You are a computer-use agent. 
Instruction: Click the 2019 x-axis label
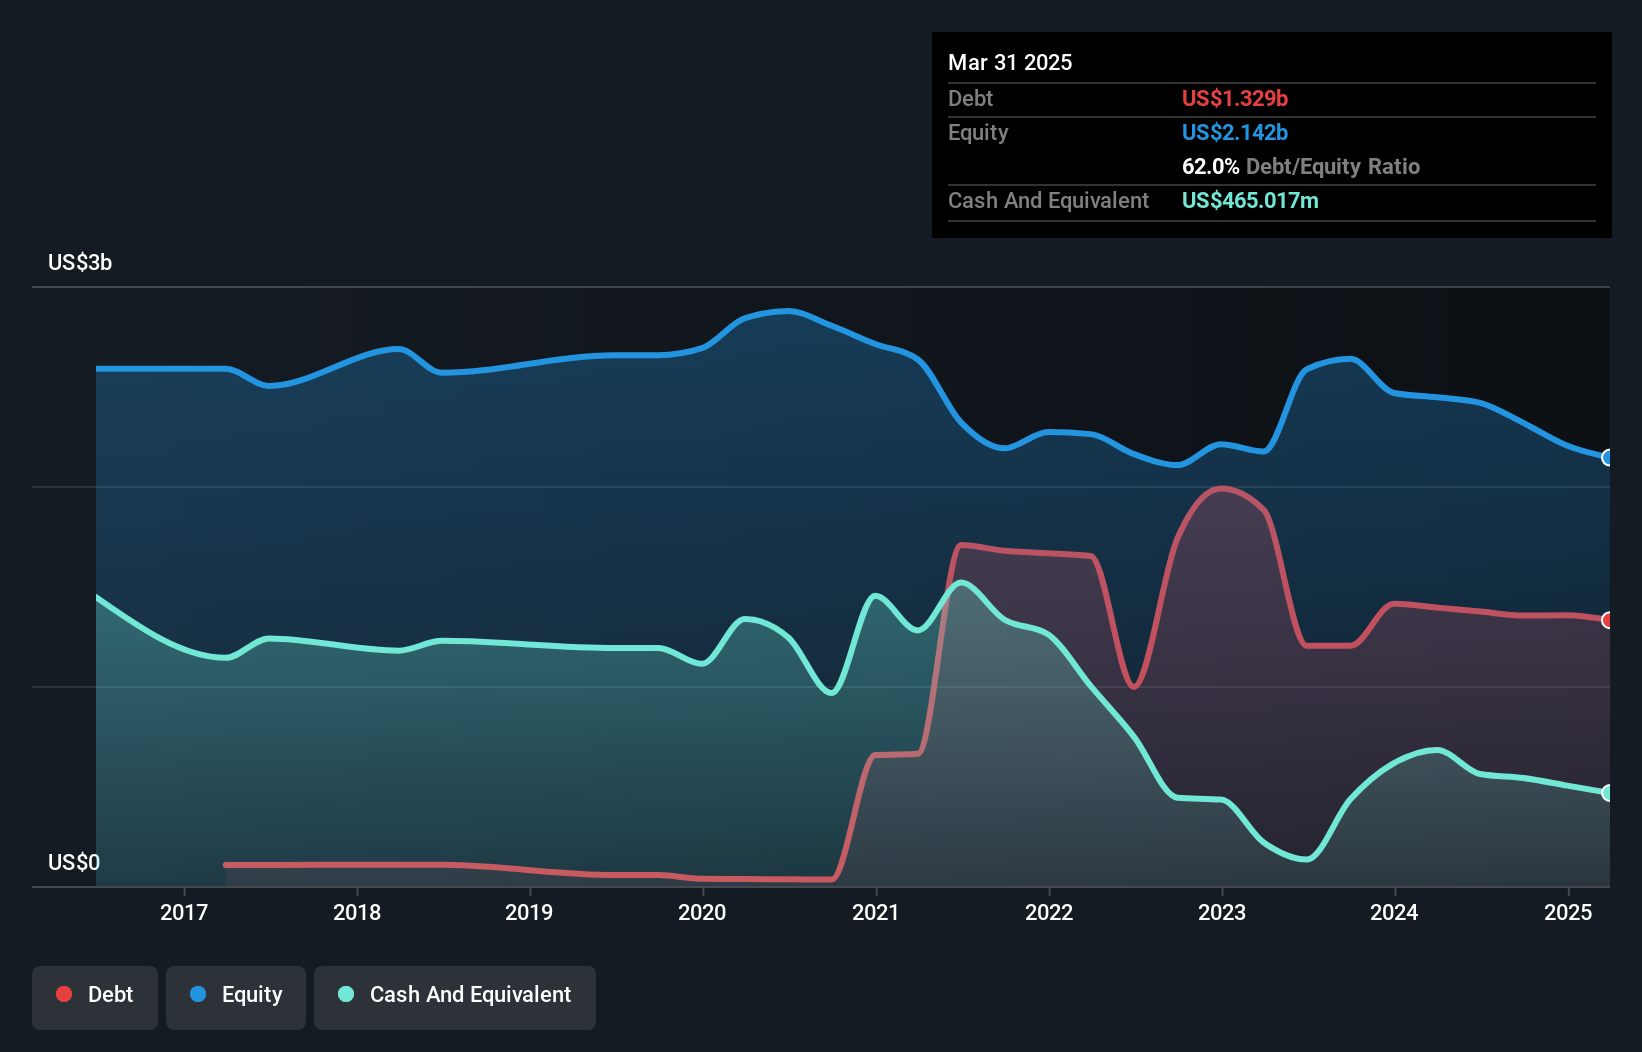pos(529,912)
